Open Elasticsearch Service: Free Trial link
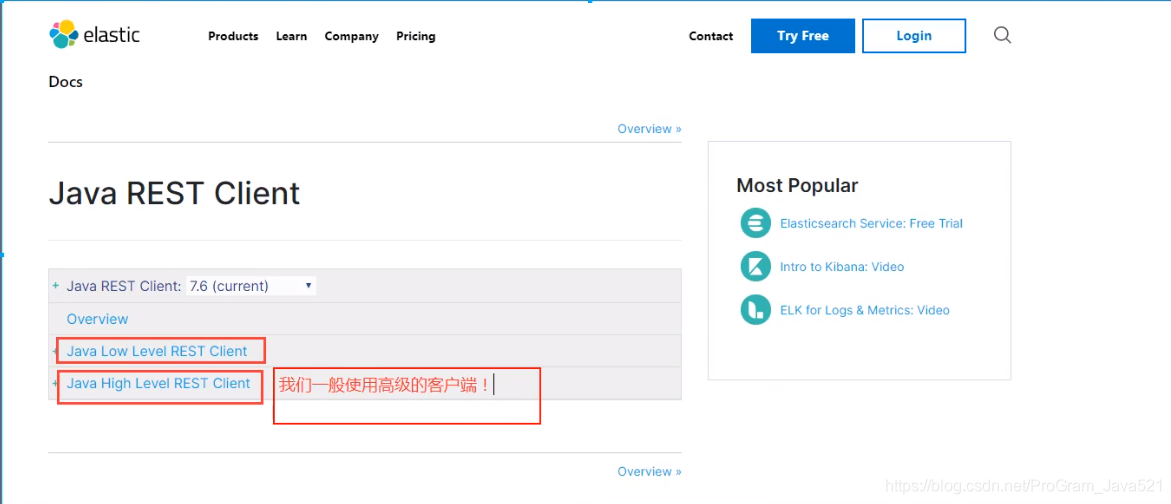The width and height of the screenshot is (1171, 504). coord(872,223)
